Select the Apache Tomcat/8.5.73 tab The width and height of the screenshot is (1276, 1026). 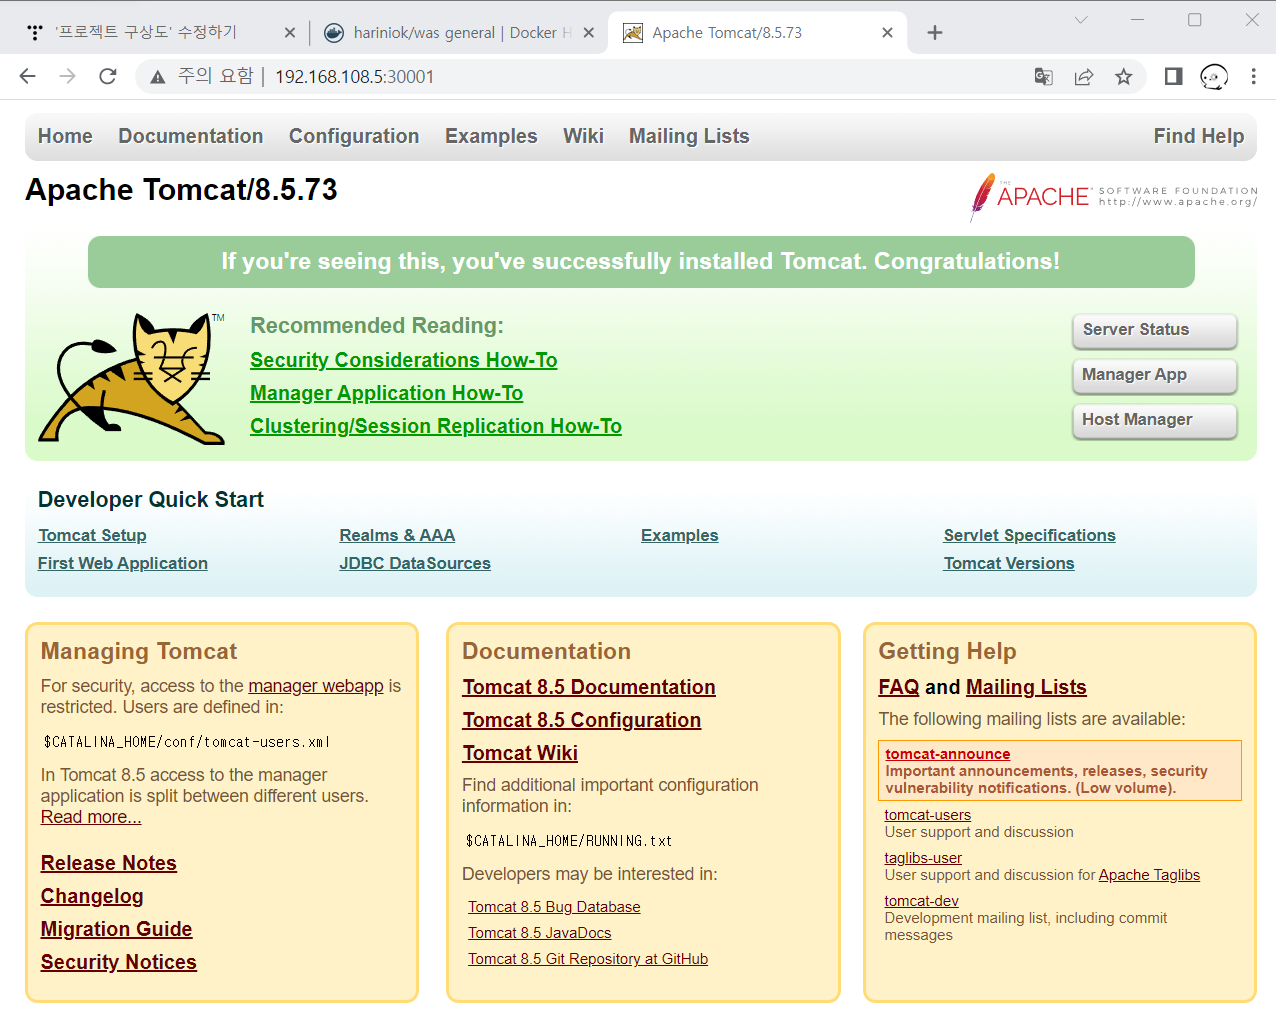pyautogui.click(x=757, y=33)
